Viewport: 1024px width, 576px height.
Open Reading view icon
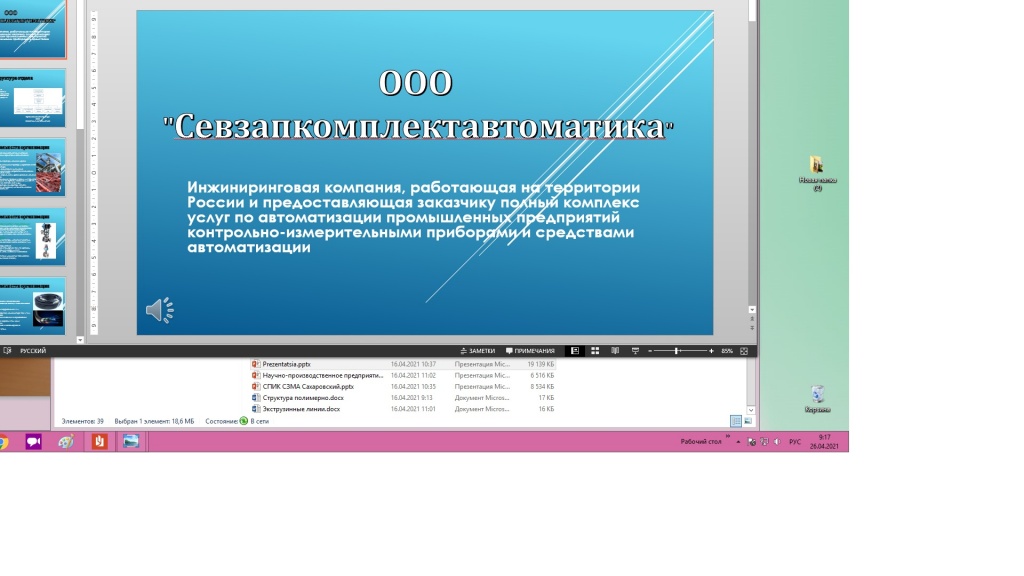coord(615,351)
